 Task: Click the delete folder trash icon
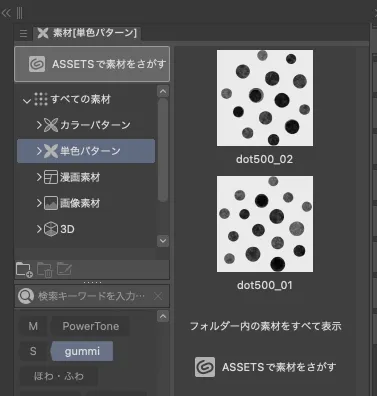[45, 270]
